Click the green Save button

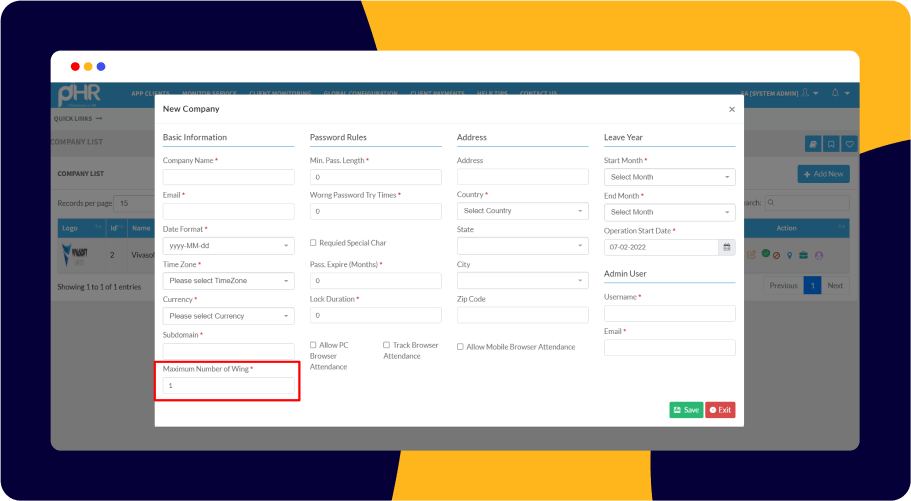coord(686,410)
